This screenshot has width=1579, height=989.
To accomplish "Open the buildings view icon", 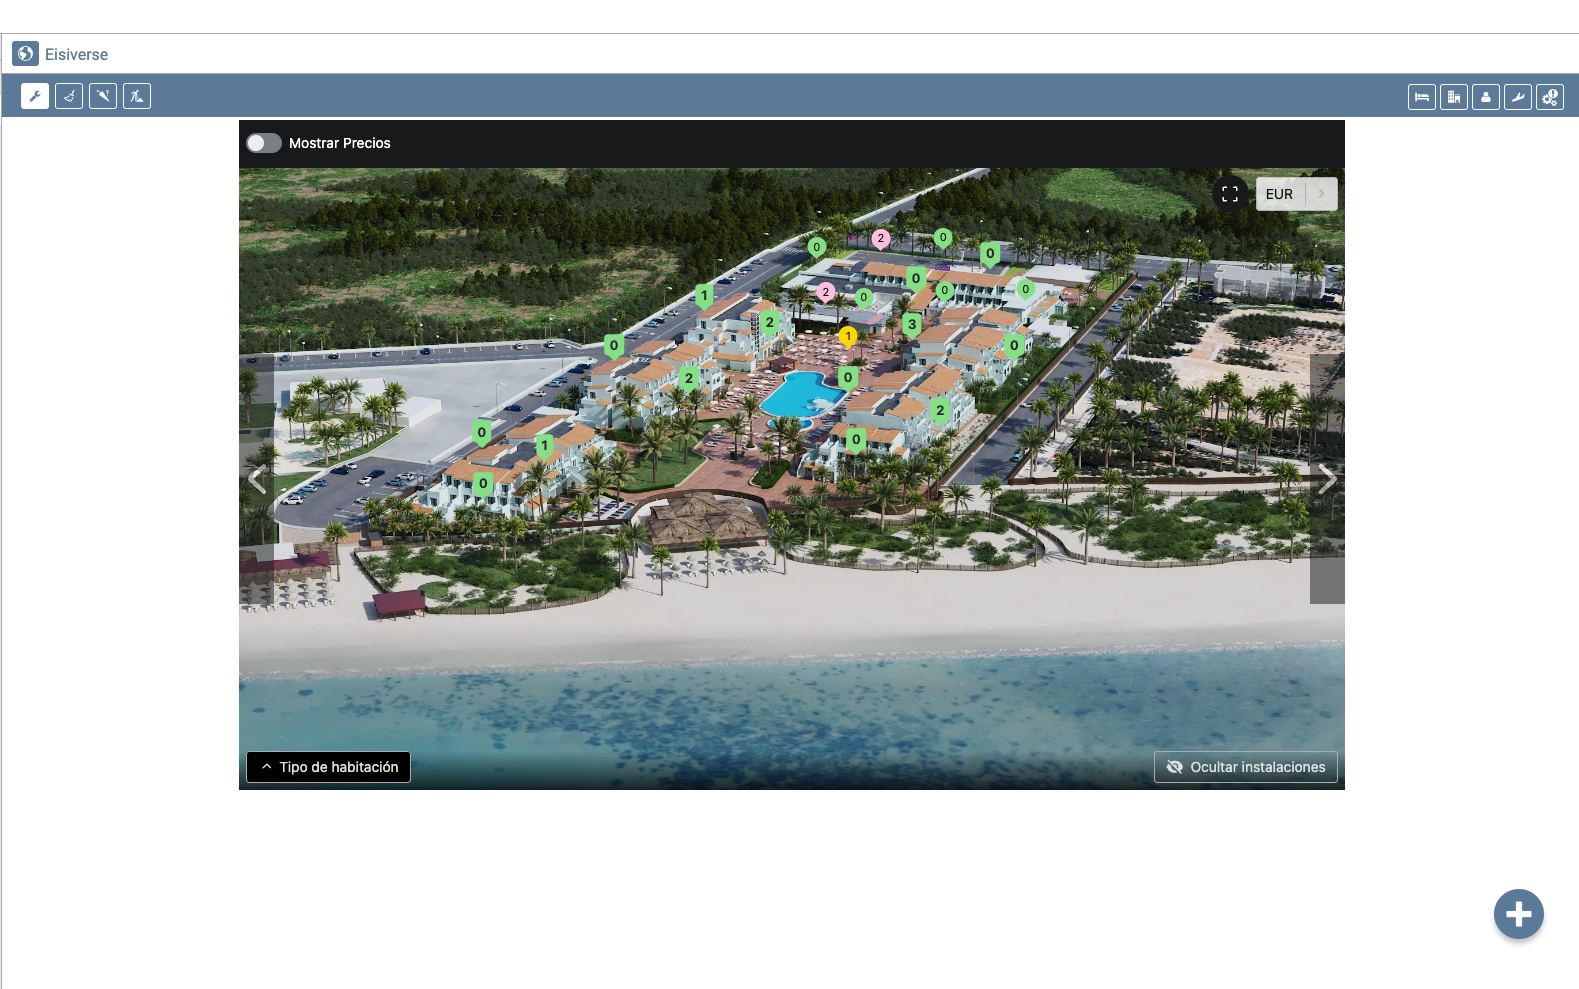I will (1454, 97).
